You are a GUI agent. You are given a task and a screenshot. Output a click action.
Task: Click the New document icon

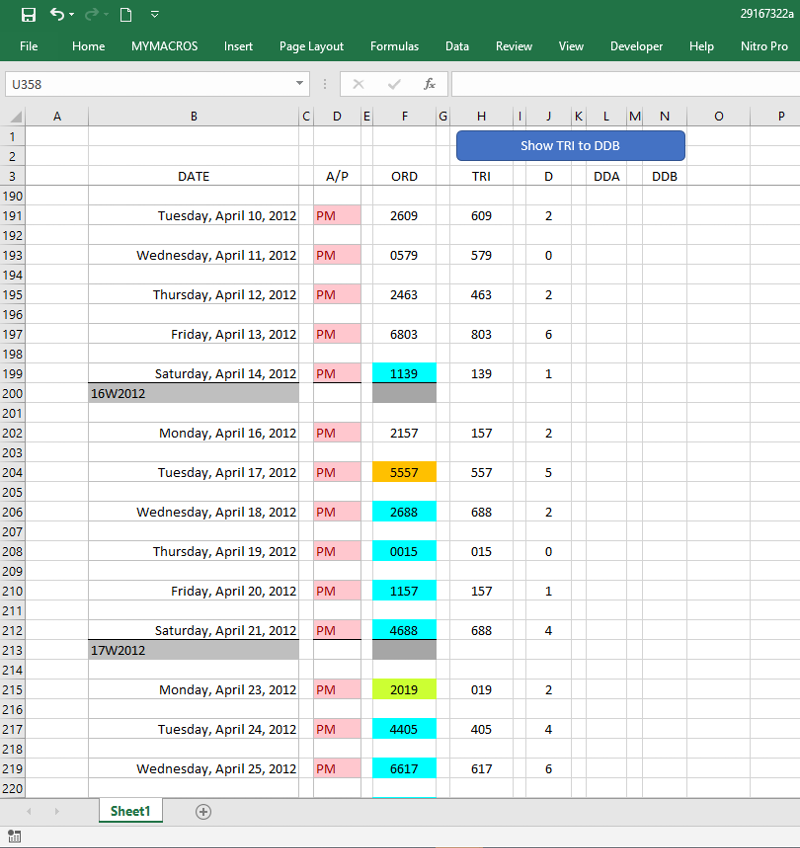click(125, 14)
